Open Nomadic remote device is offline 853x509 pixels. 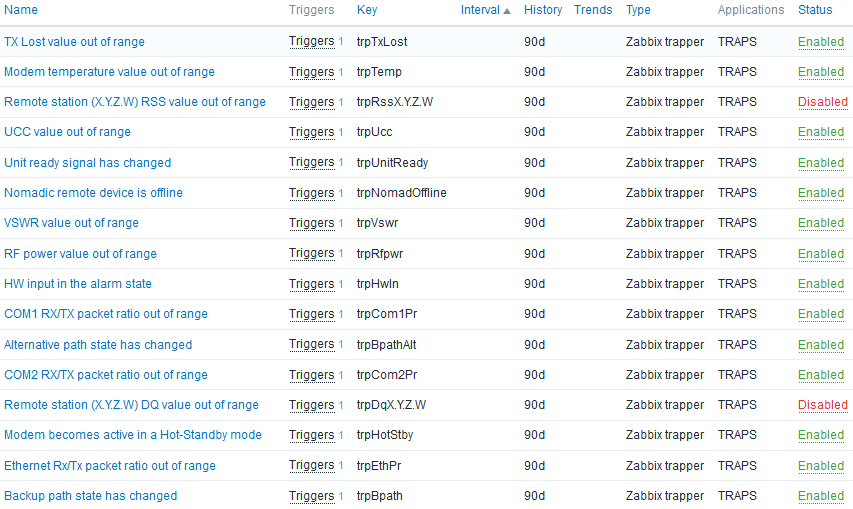[x=94, y=193]
